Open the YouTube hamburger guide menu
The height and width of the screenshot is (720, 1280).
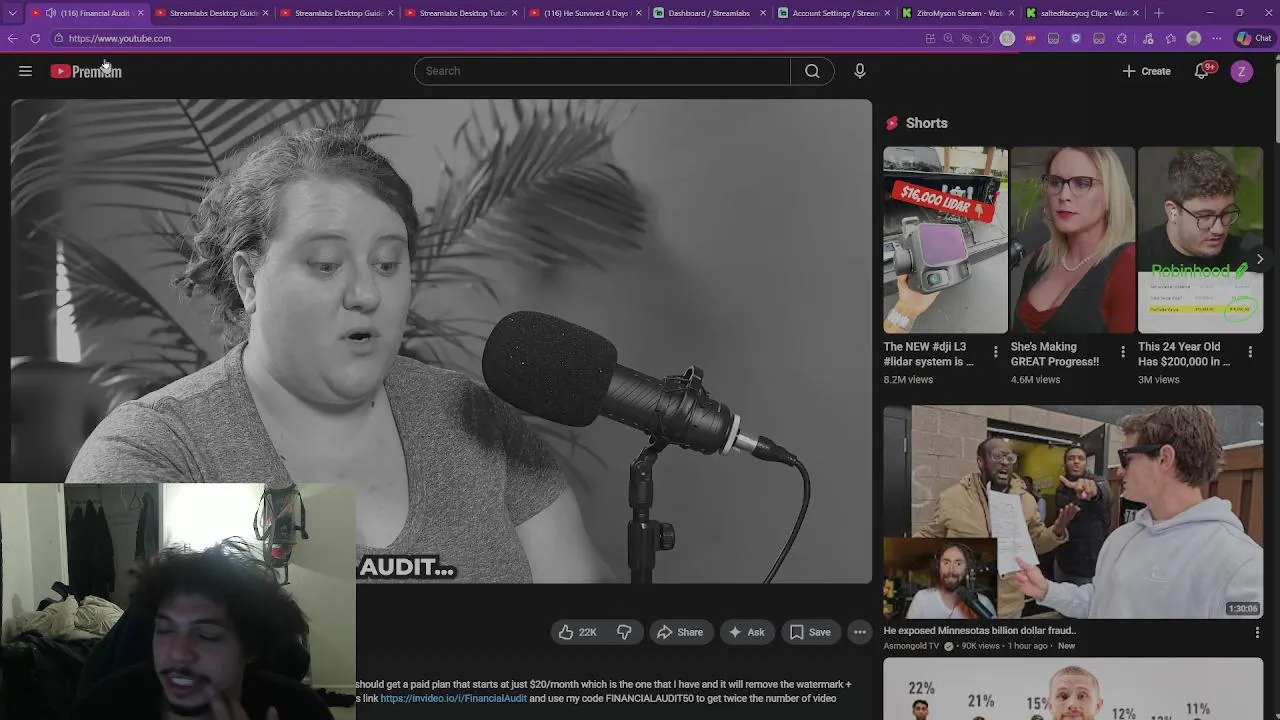25,71
